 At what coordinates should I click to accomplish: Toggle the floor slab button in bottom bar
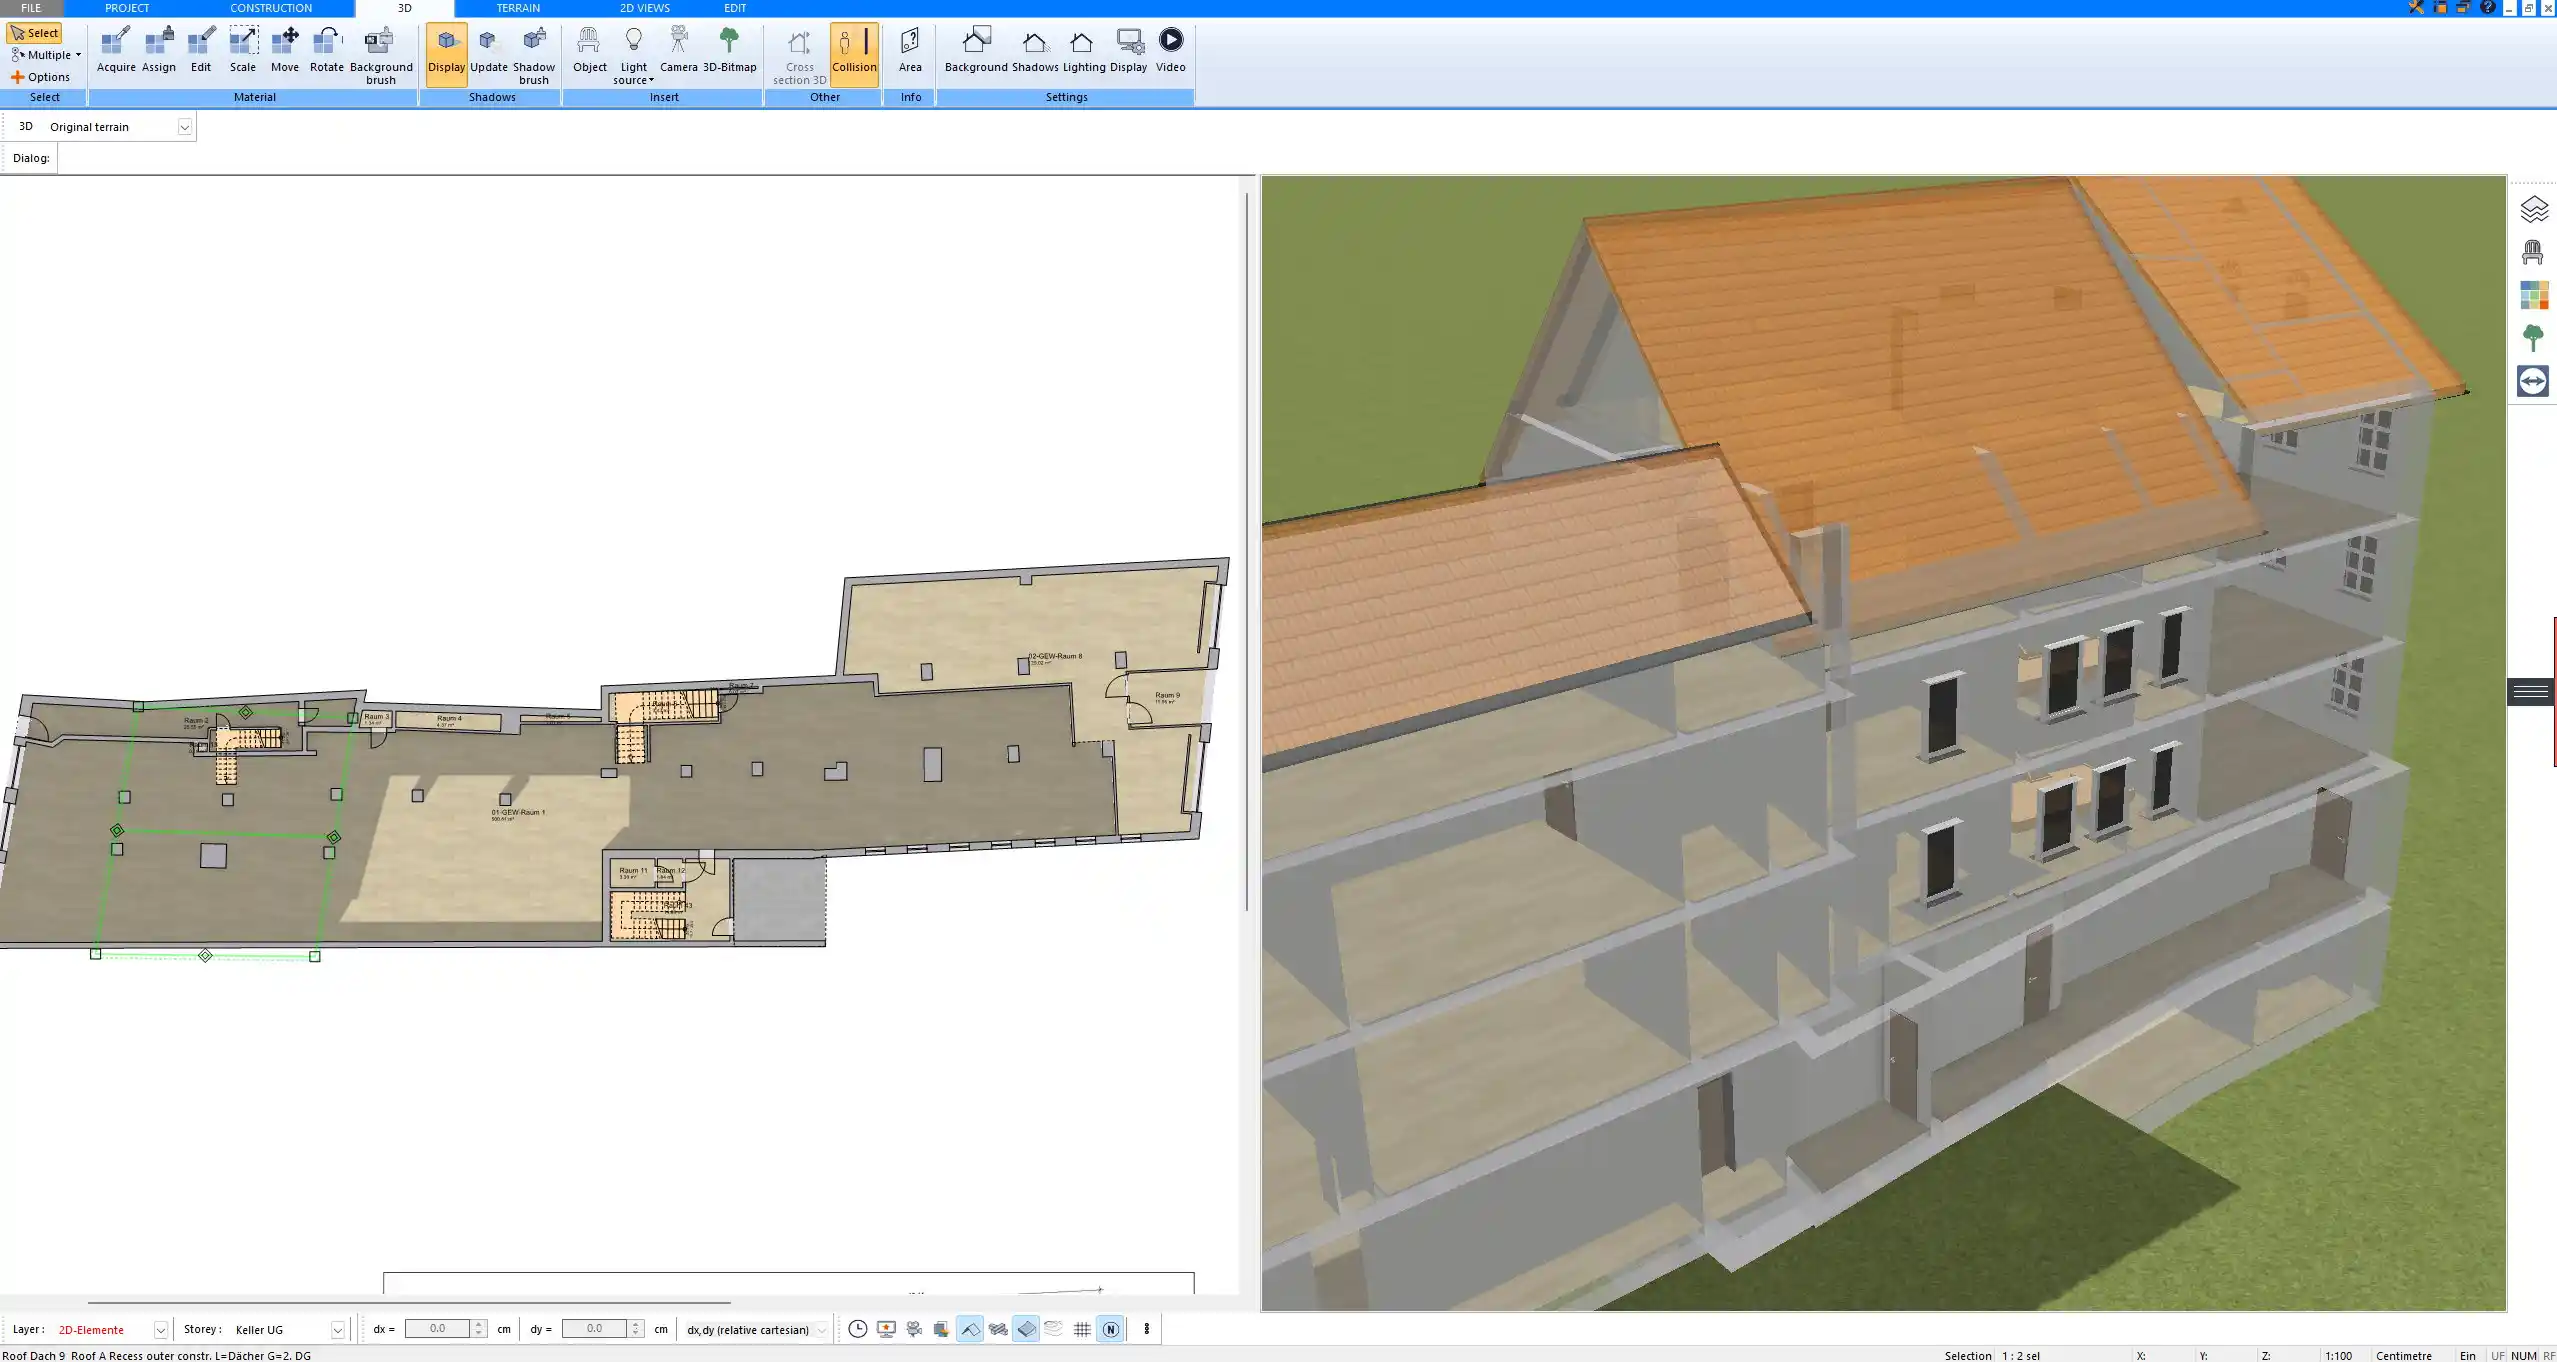click(x=1026, y=1329)
